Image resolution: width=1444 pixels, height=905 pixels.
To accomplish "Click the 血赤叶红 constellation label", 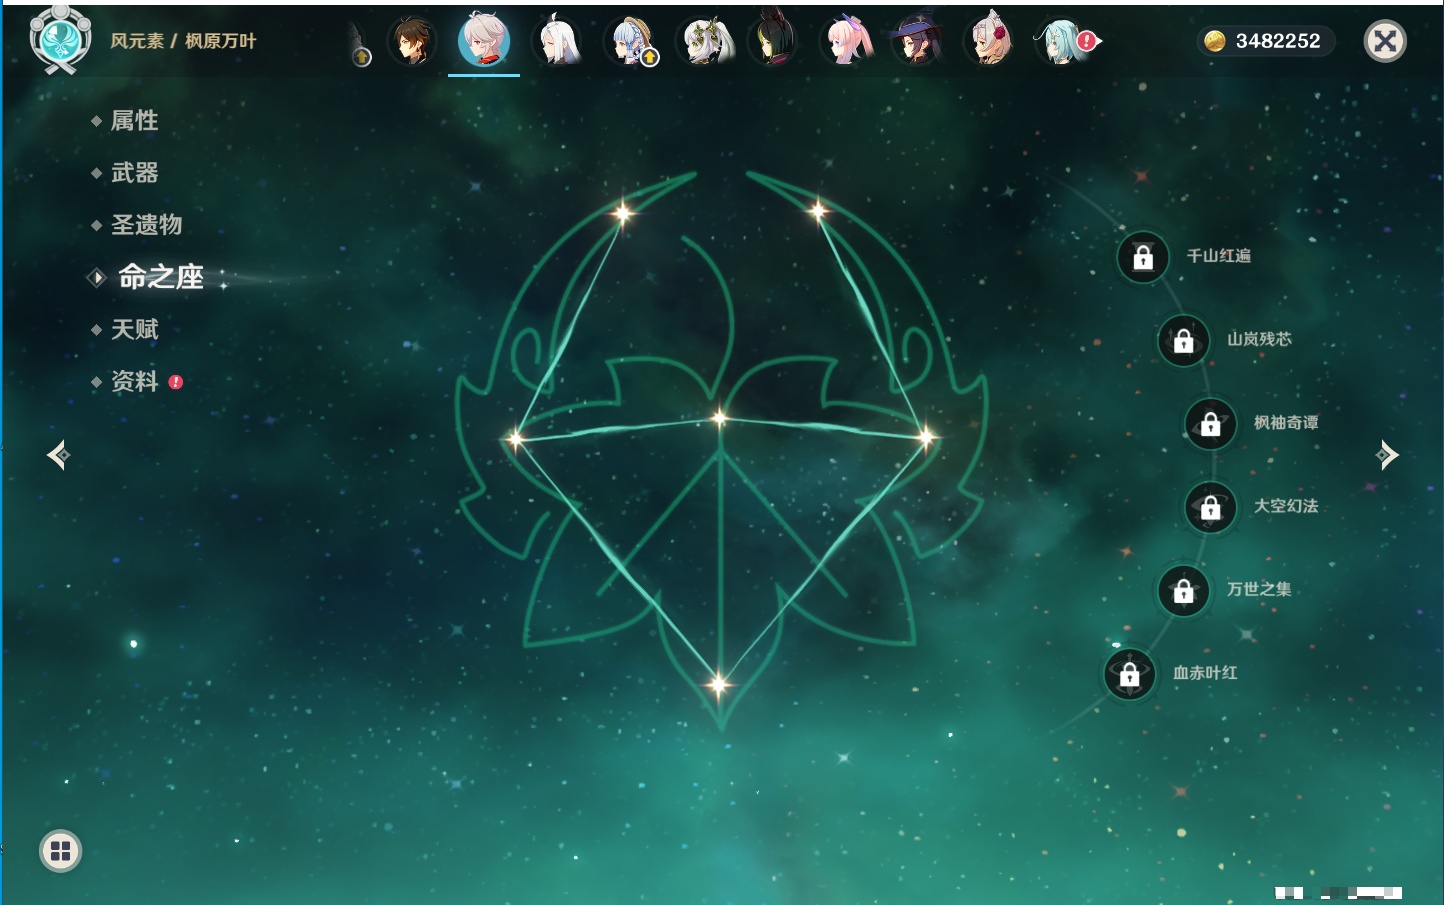I will 1206,673.
